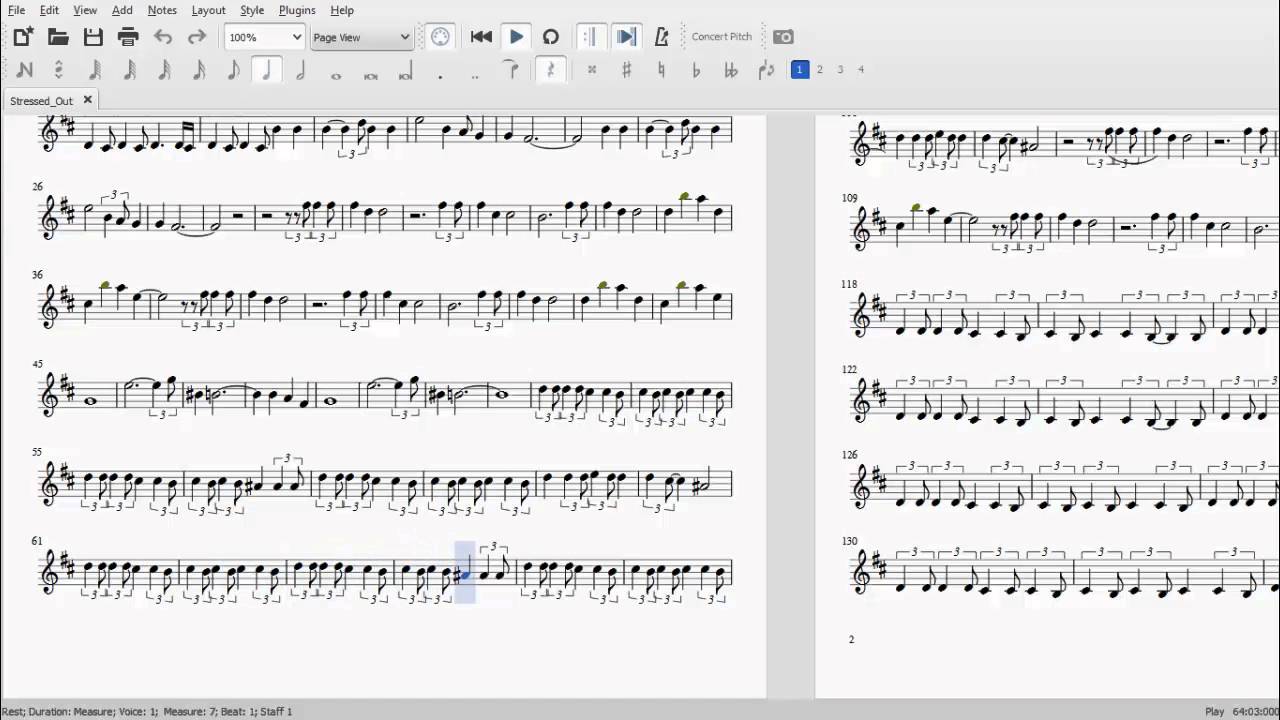
Task: Apply double flat accidental
Action: tap(731, 70)
